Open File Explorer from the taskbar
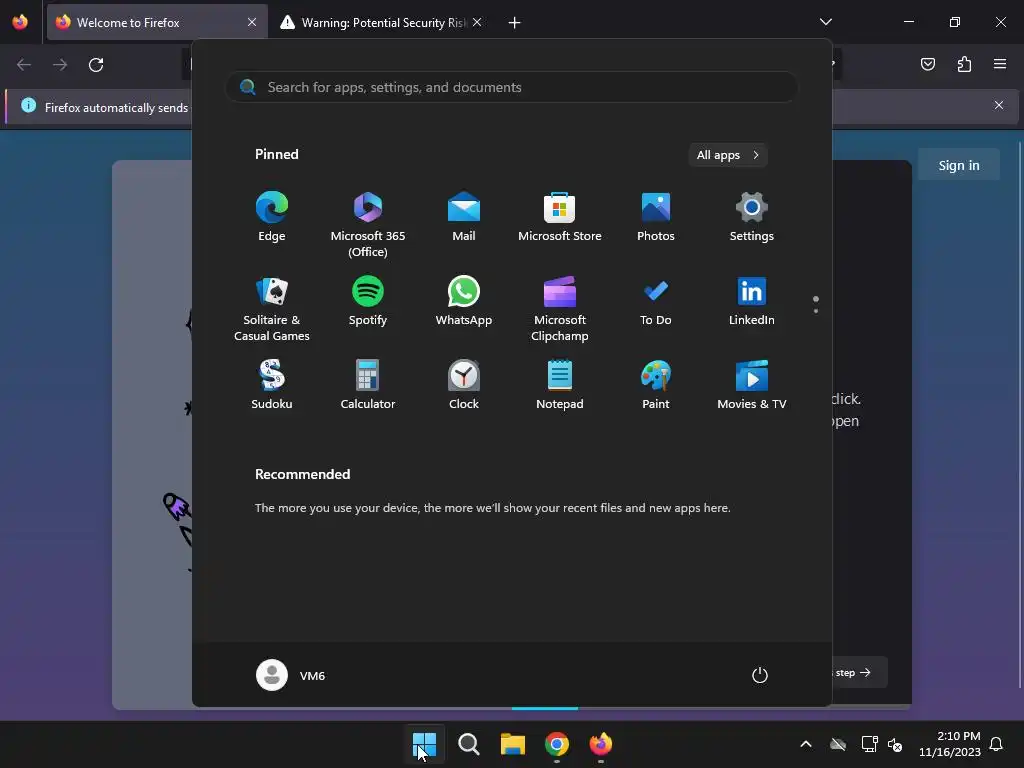 pos(513,744)
